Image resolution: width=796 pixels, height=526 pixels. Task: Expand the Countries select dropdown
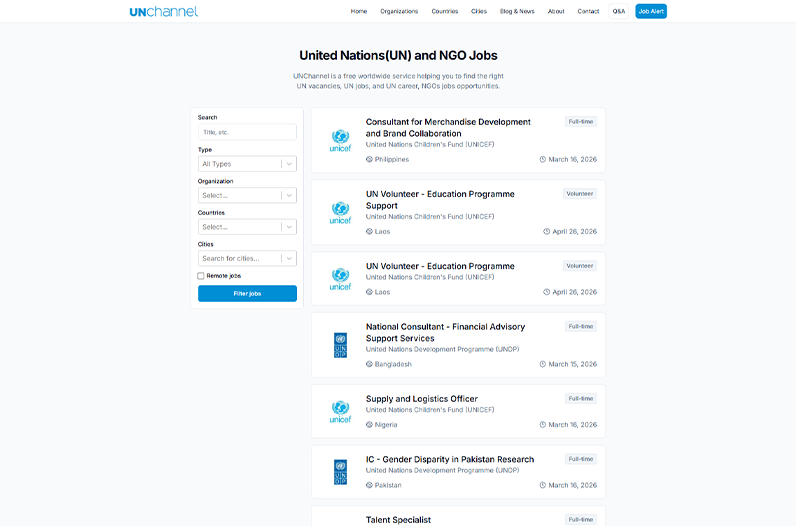tap(247, 227)
